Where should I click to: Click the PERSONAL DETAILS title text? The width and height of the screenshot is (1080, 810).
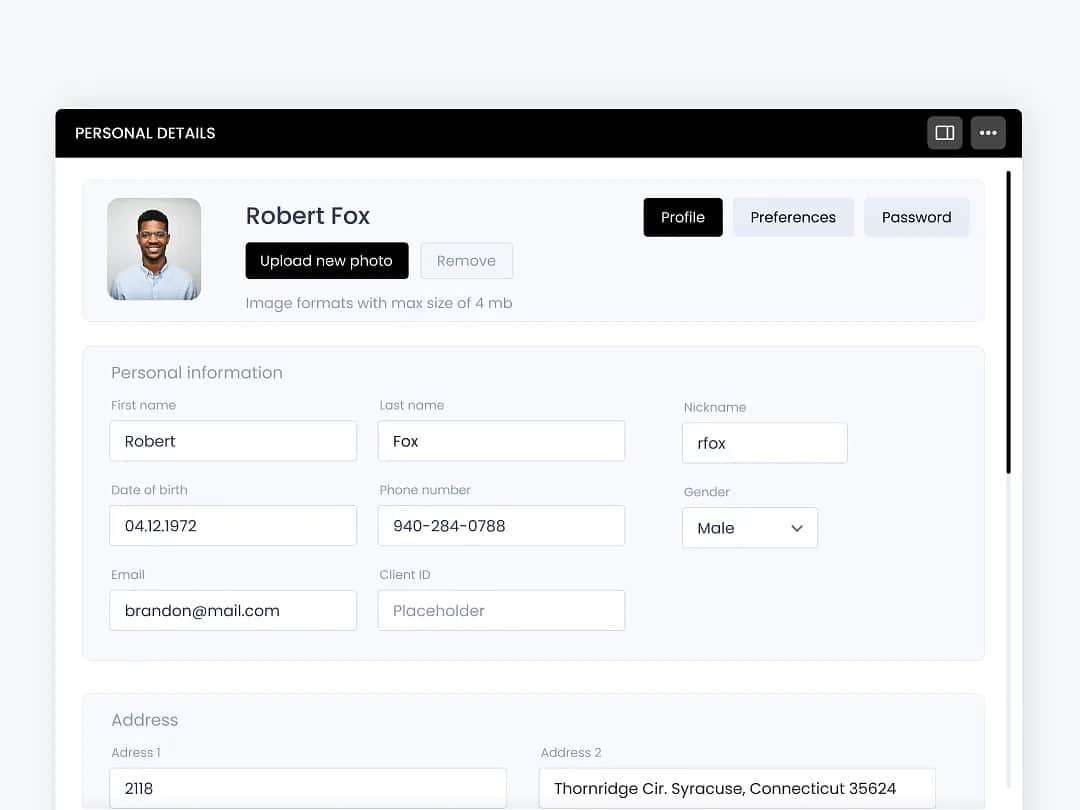click(x=145, y=133)
